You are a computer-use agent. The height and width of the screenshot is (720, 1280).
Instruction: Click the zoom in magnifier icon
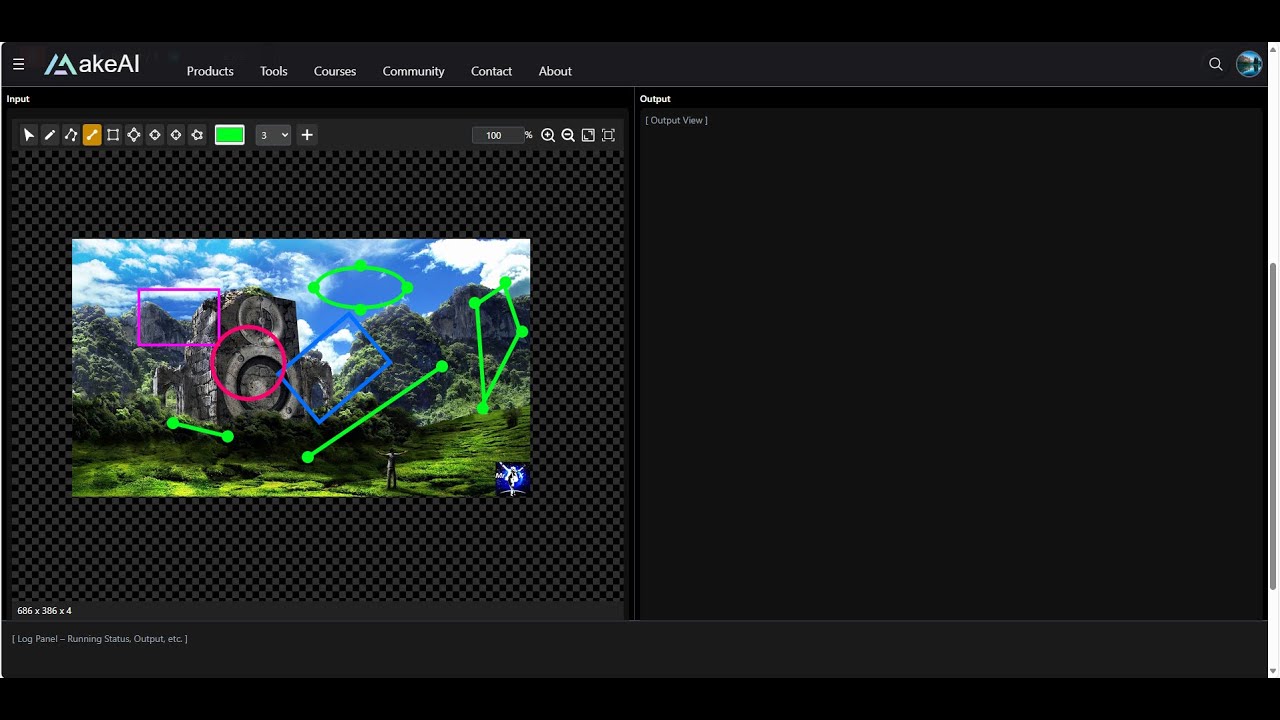[548, 135]
